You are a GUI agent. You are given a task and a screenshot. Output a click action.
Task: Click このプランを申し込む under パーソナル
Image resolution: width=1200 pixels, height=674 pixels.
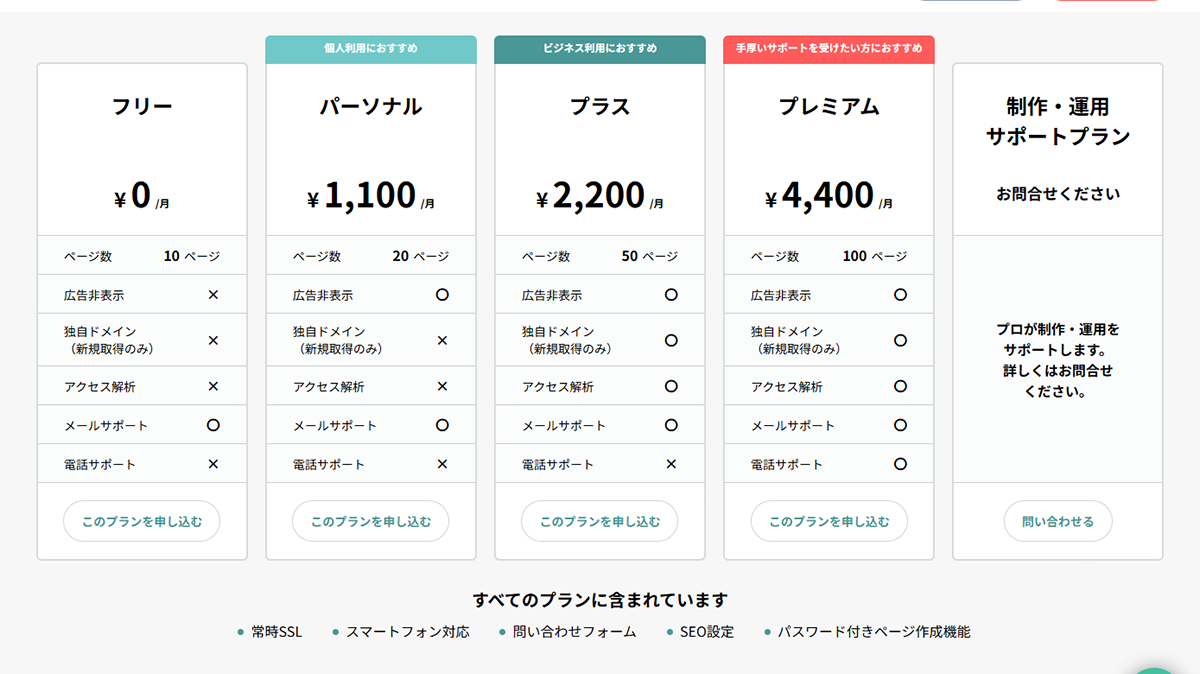point(370,520)
